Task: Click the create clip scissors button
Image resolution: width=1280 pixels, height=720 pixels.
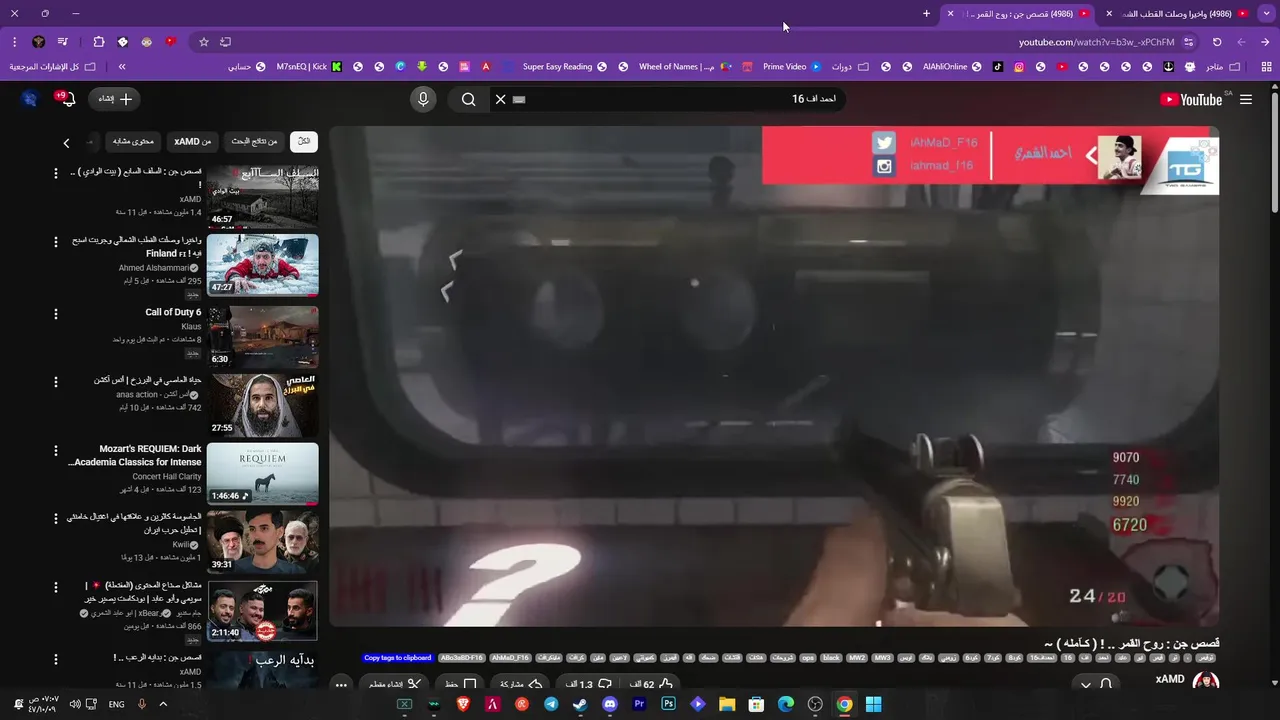Action: pyautogui.click(x=394, y=684)
